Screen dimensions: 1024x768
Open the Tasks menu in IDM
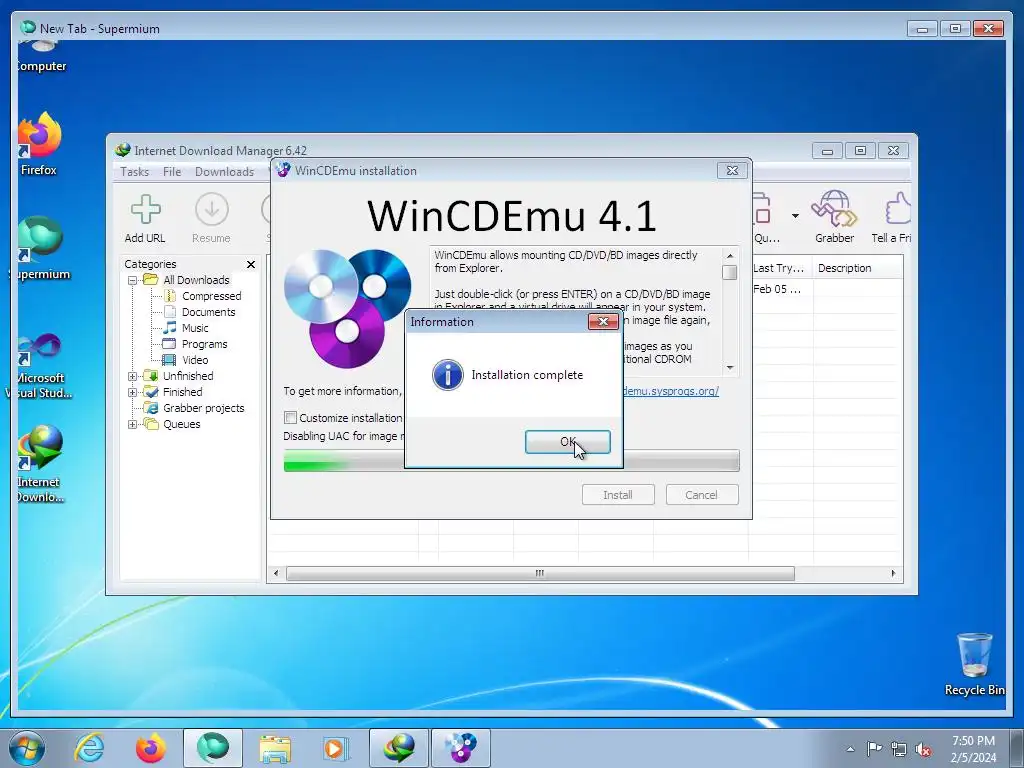click(135, 172)
